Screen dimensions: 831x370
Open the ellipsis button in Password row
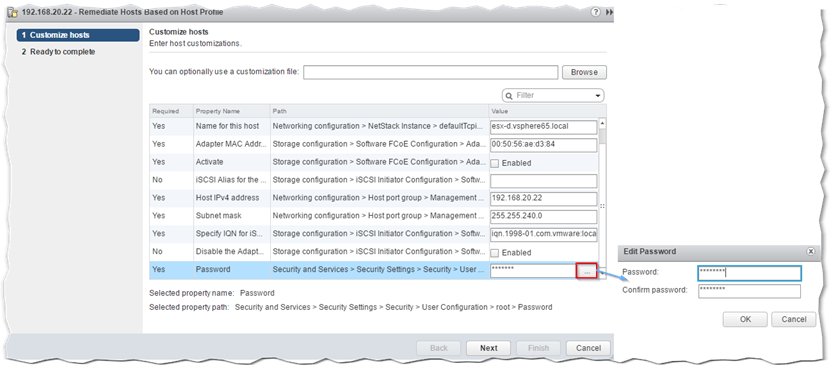point(587,271)
